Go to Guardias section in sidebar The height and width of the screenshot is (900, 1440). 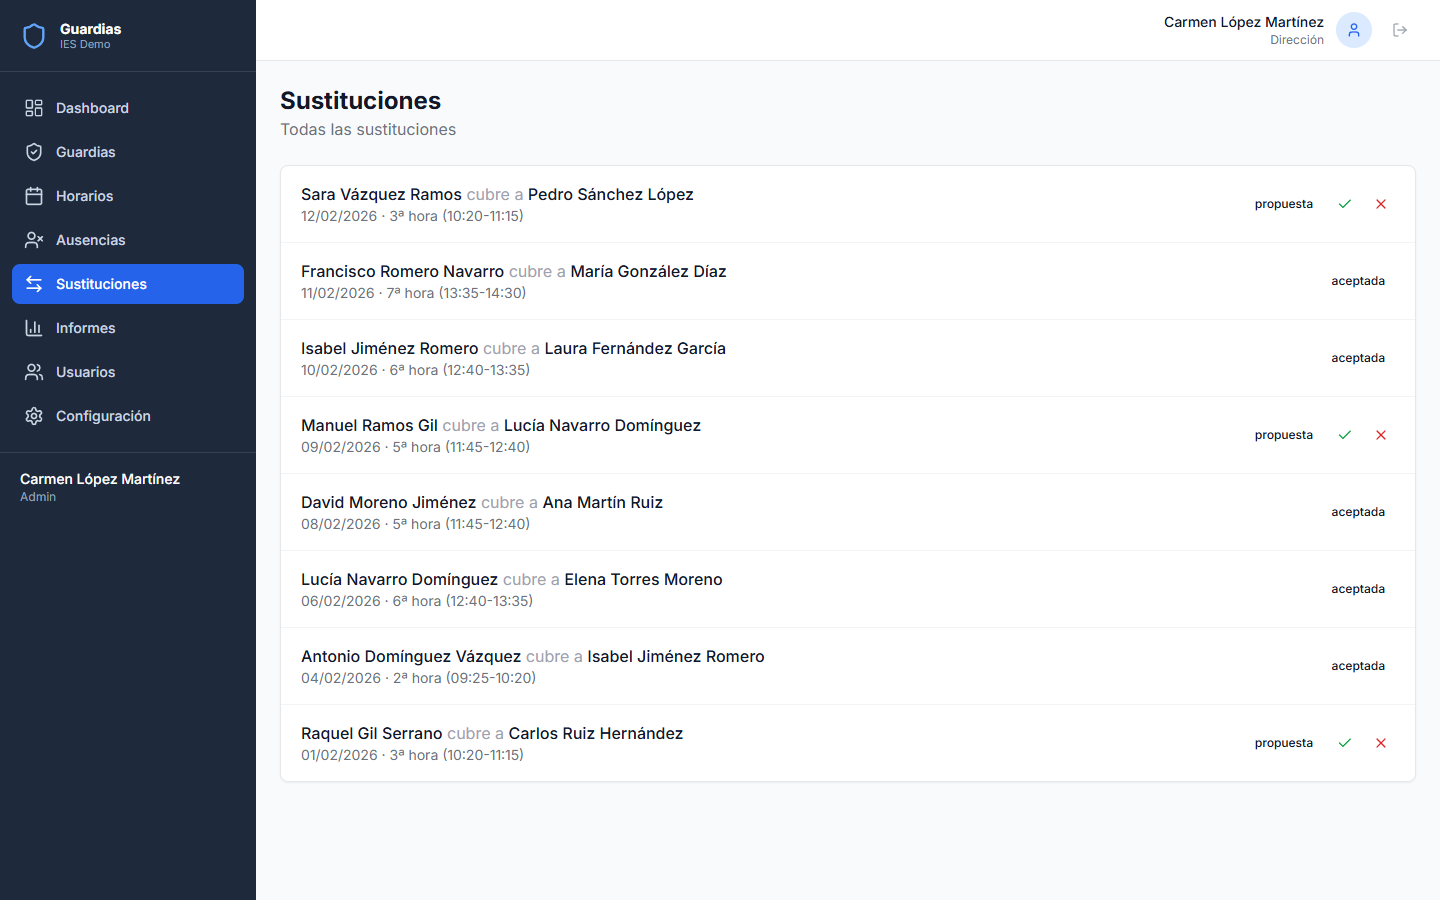(86, 152)
